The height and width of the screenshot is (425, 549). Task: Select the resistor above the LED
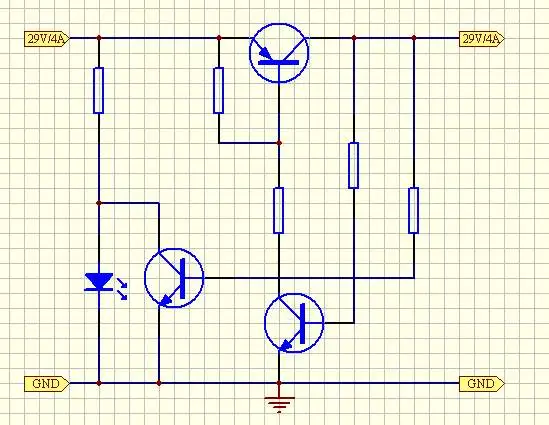tap(99, 90)
